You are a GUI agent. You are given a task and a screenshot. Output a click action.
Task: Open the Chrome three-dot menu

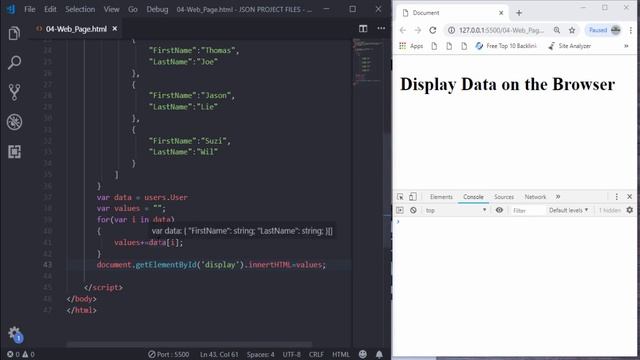(631, 30)
